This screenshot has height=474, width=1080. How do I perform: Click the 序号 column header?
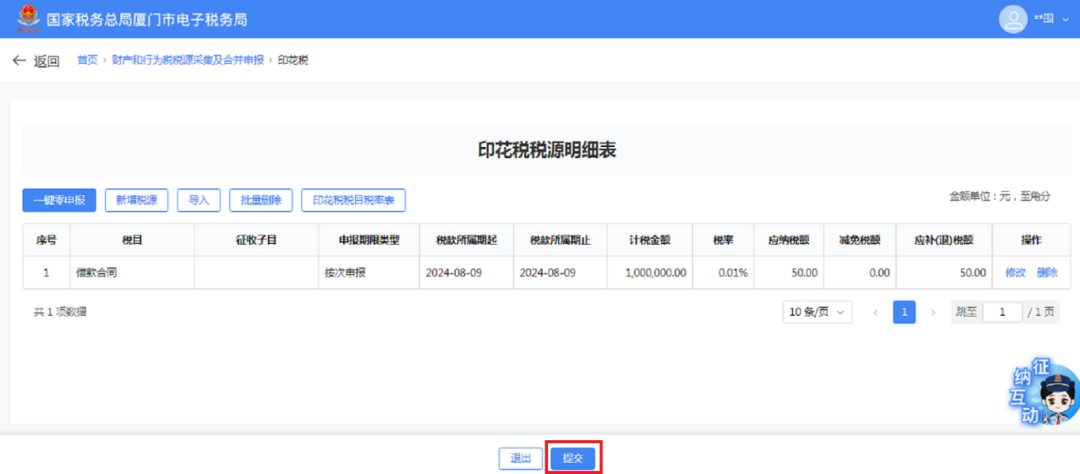coord(46,240)
